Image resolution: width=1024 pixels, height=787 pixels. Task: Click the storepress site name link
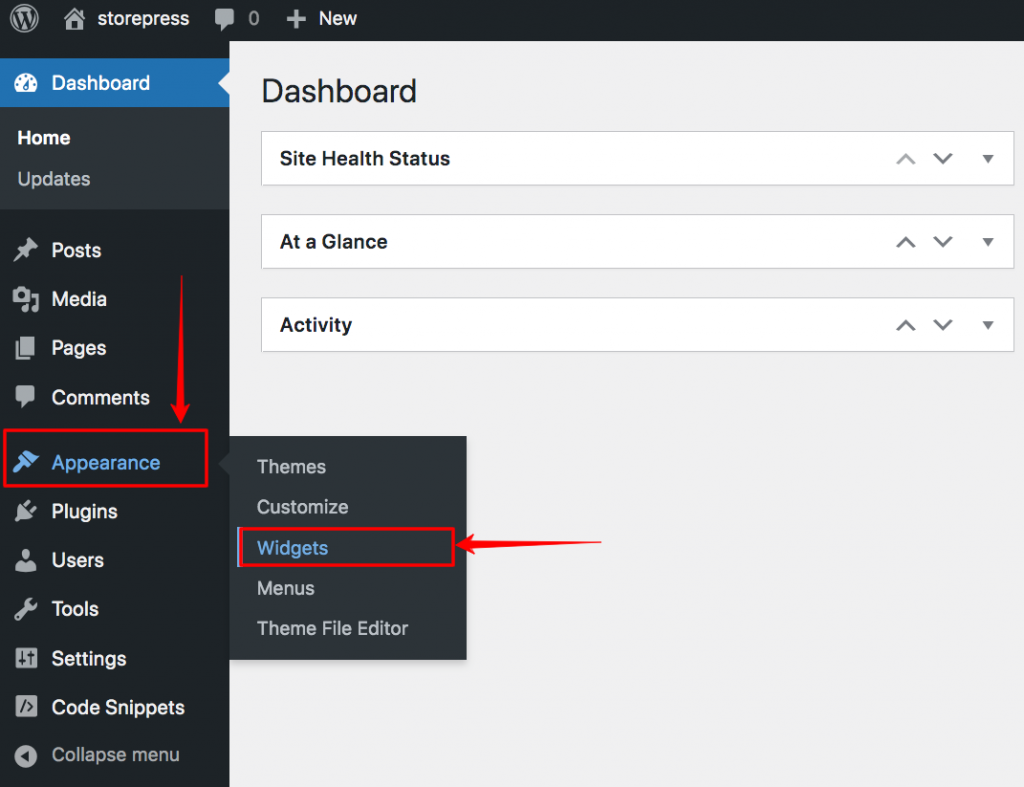point(142,19)
